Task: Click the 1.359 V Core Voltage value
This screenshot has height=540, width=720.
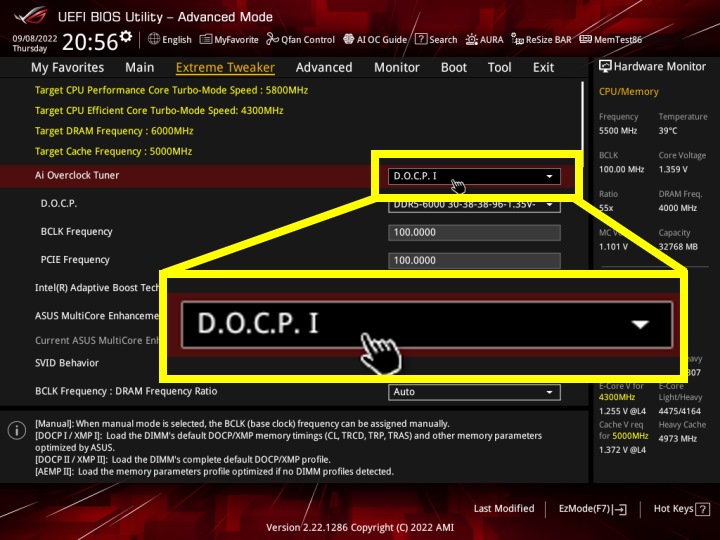Action: [673, 169]
